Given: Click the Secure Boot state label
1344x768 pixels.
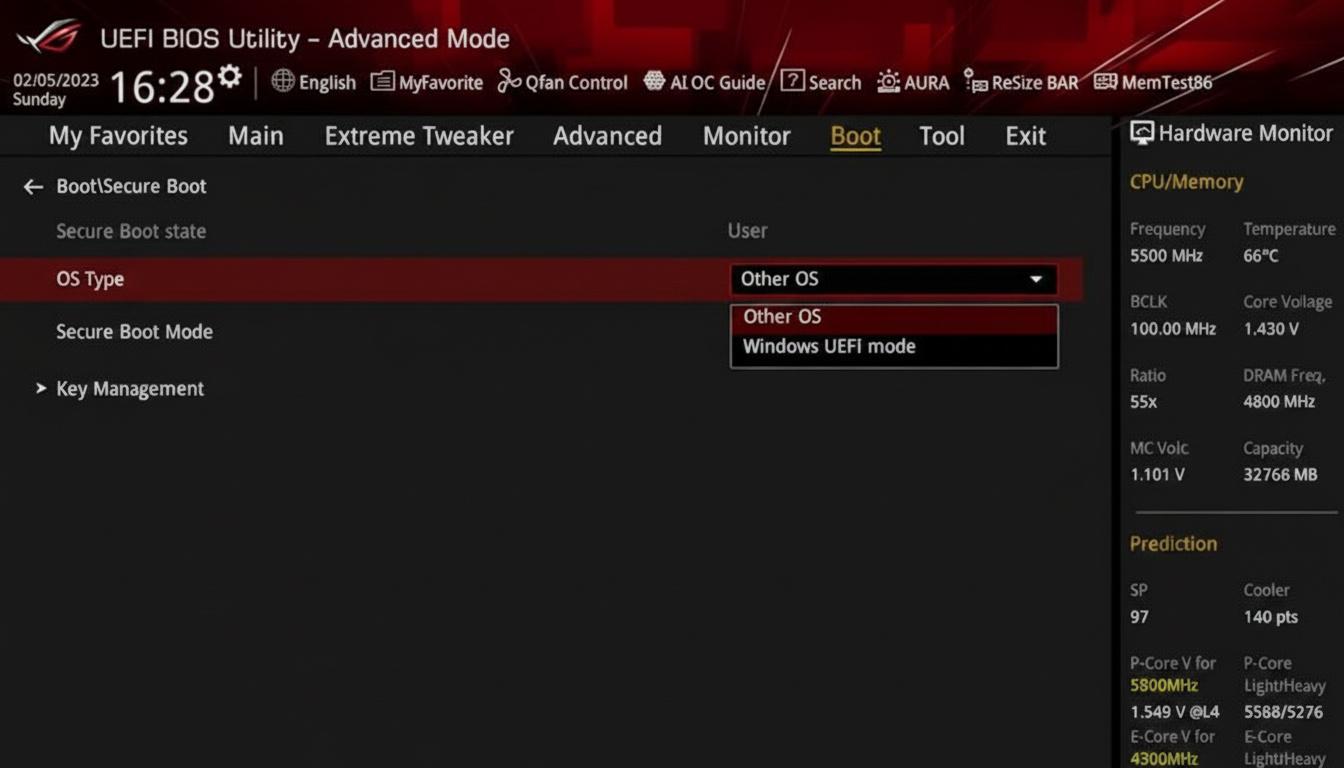Looking at the screenshot, I should coord(131,231).
